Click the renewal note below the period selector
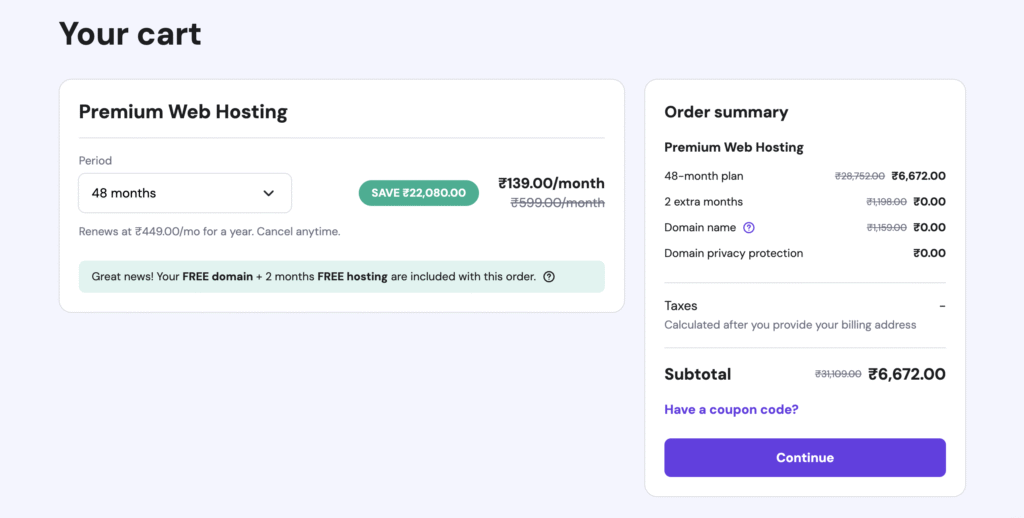 (210, 231)
